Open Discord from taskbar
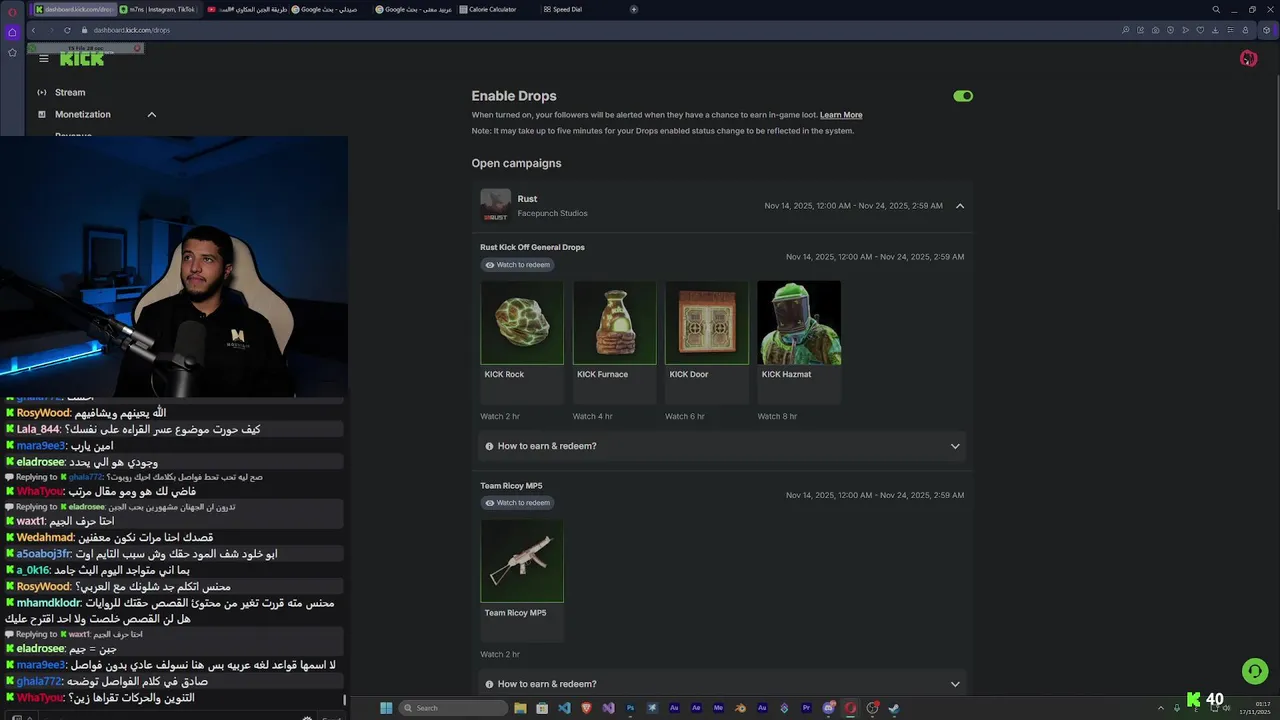 click(828, 708)
